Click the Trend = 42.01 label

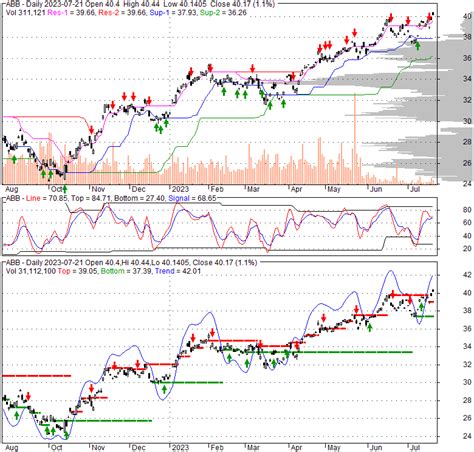pos(178,271)
